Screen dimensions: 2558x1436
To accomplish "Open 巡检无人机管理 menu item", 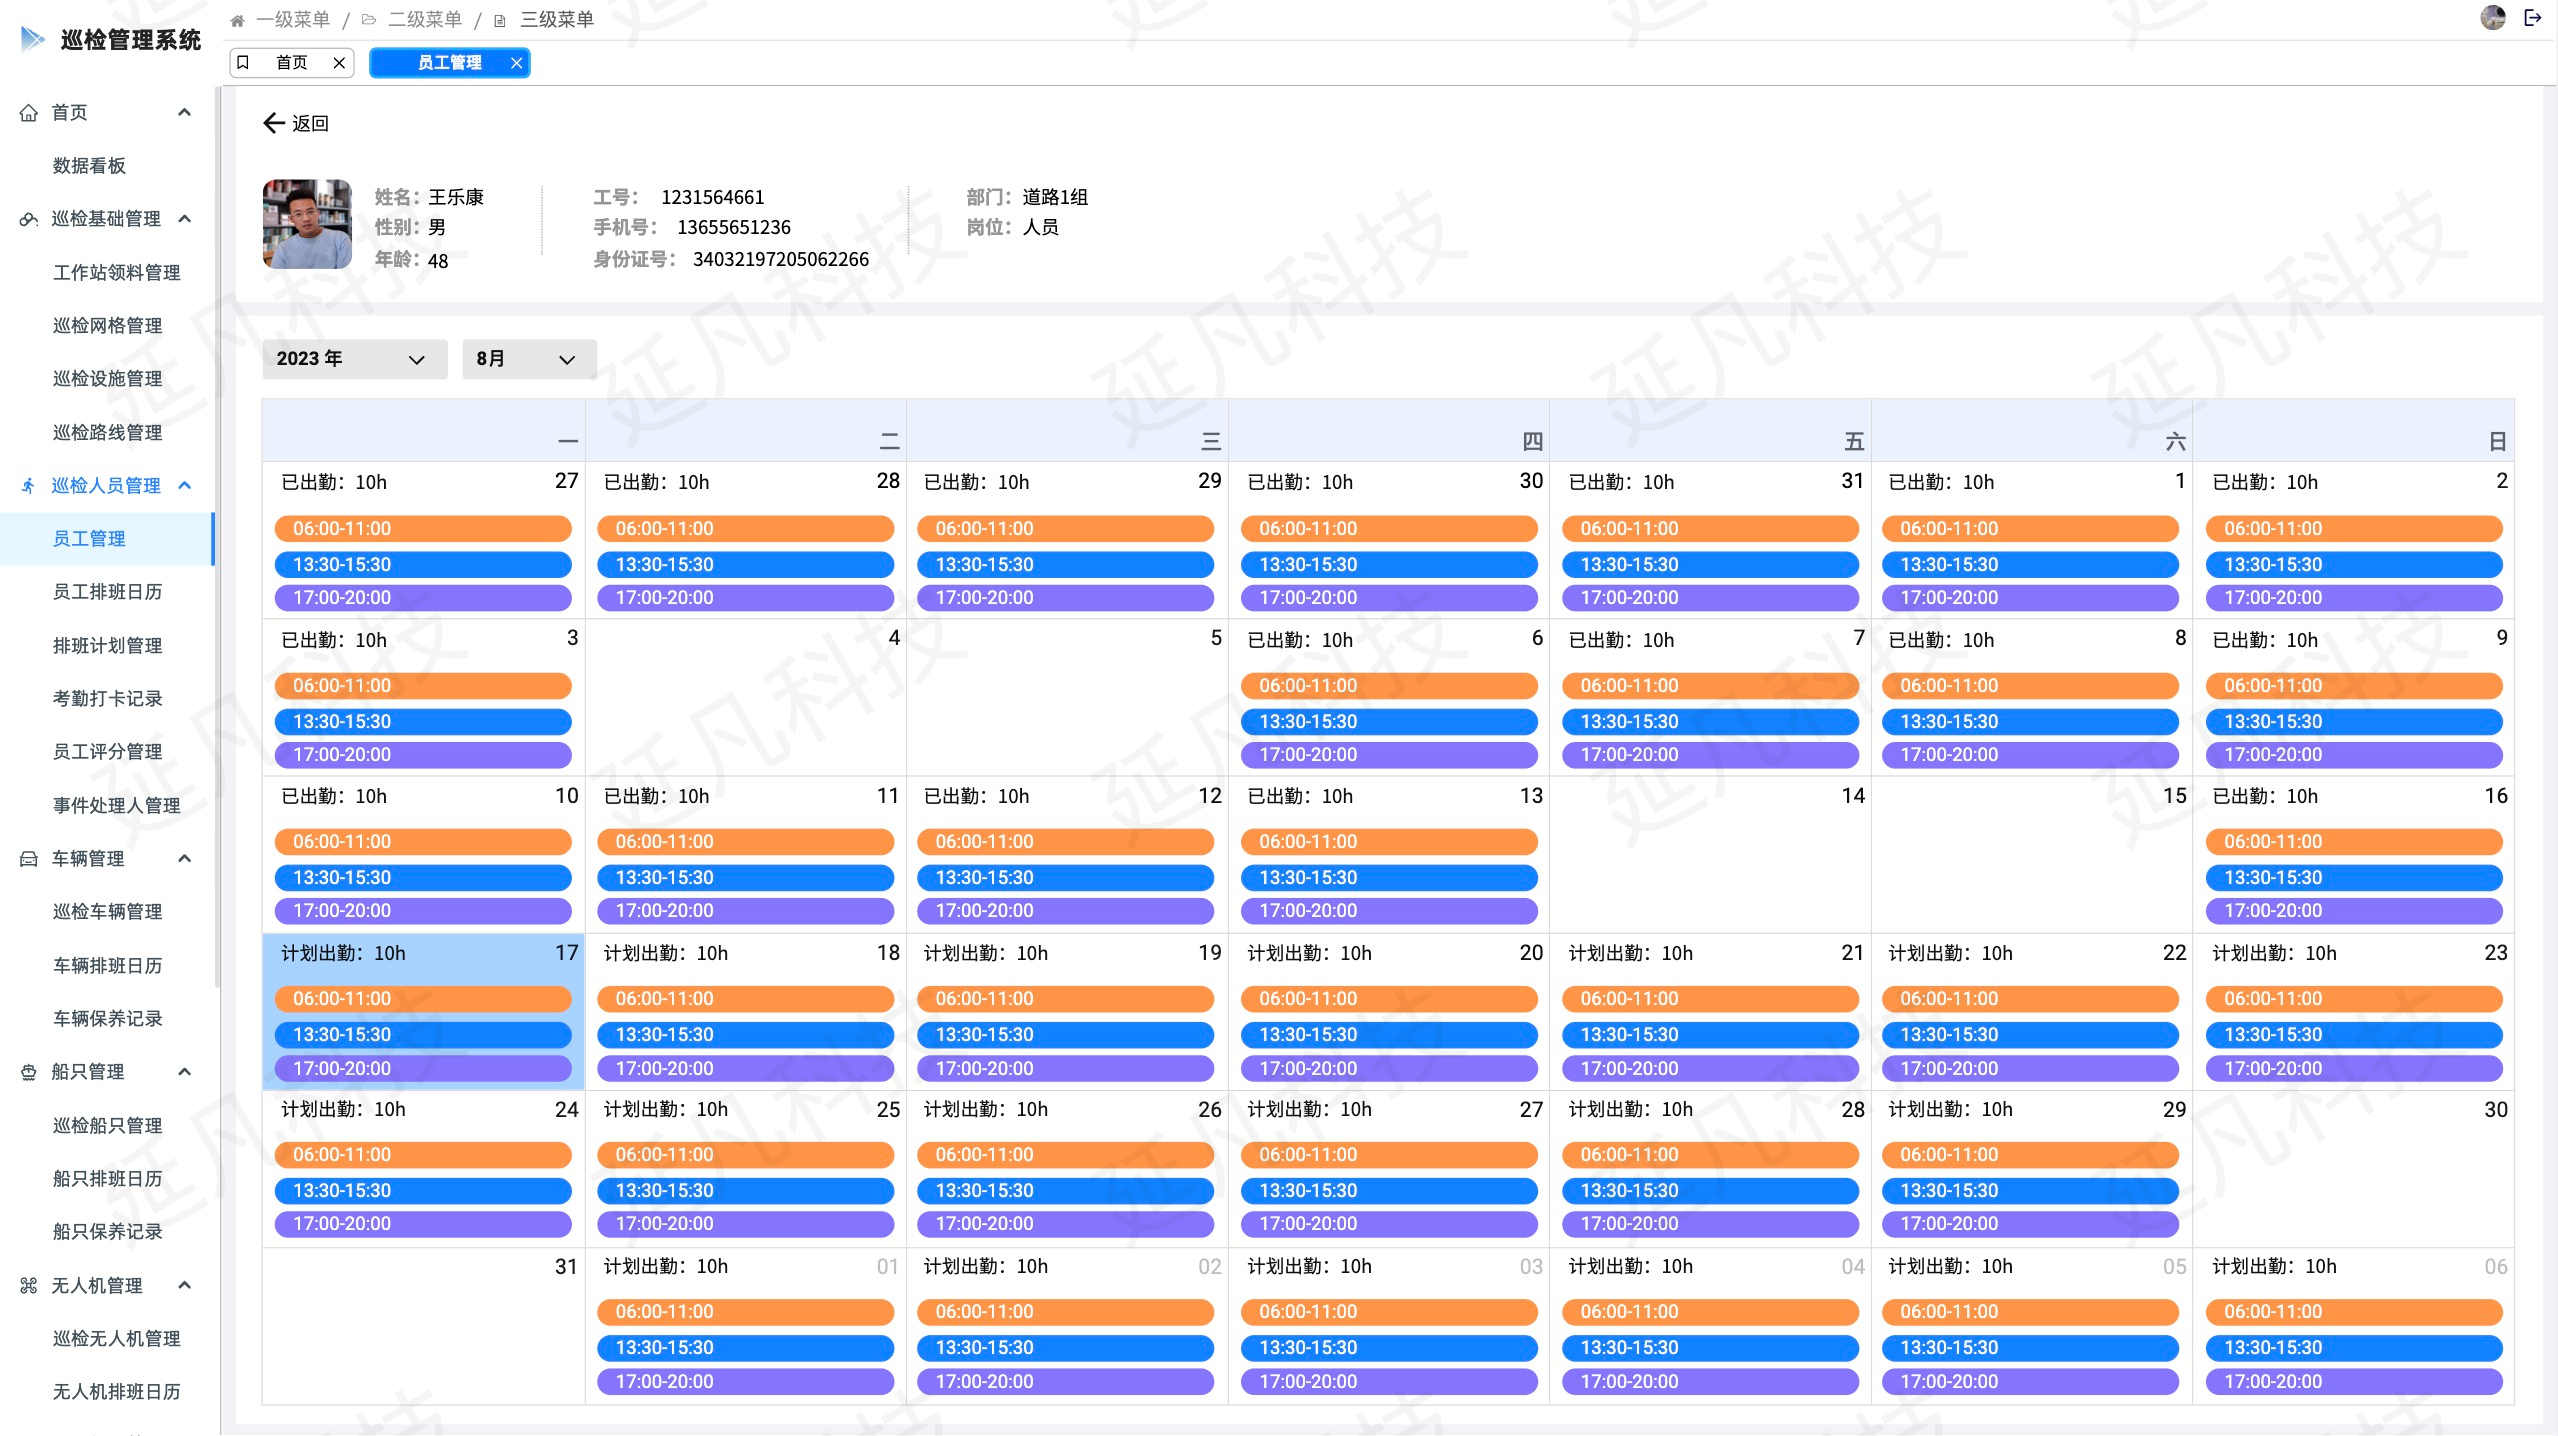I will 117,1339.
